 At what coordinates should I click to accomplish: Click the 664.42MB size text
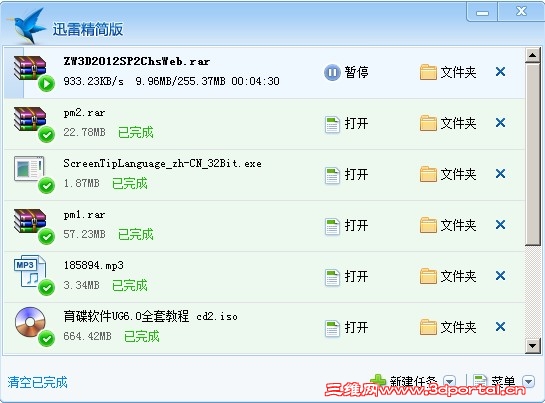click(x=87, y=336)
